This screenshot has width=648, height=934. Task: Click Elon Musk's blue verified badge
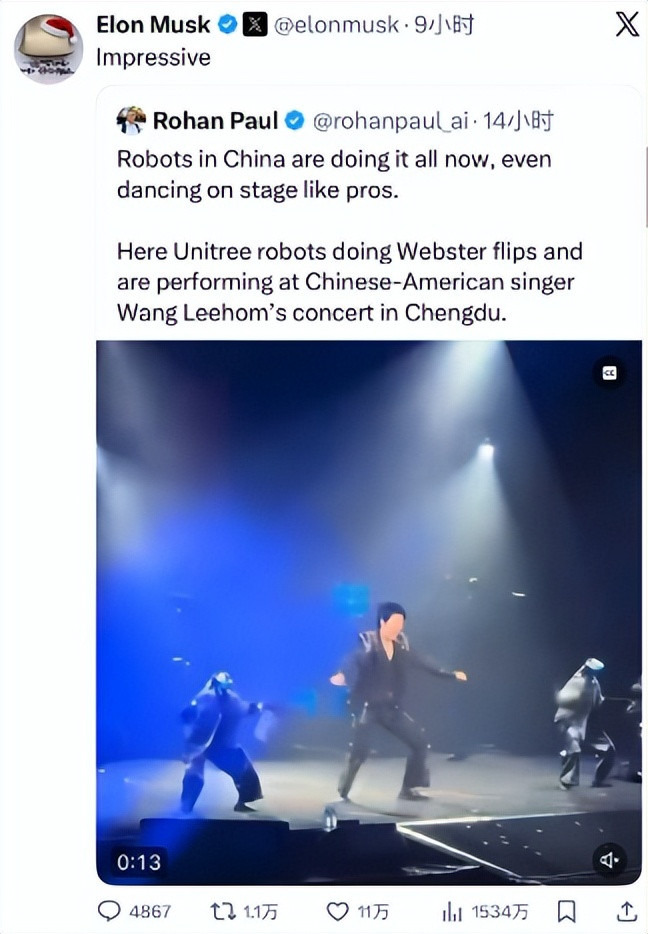pyautogui.click(x=228, y=24)
